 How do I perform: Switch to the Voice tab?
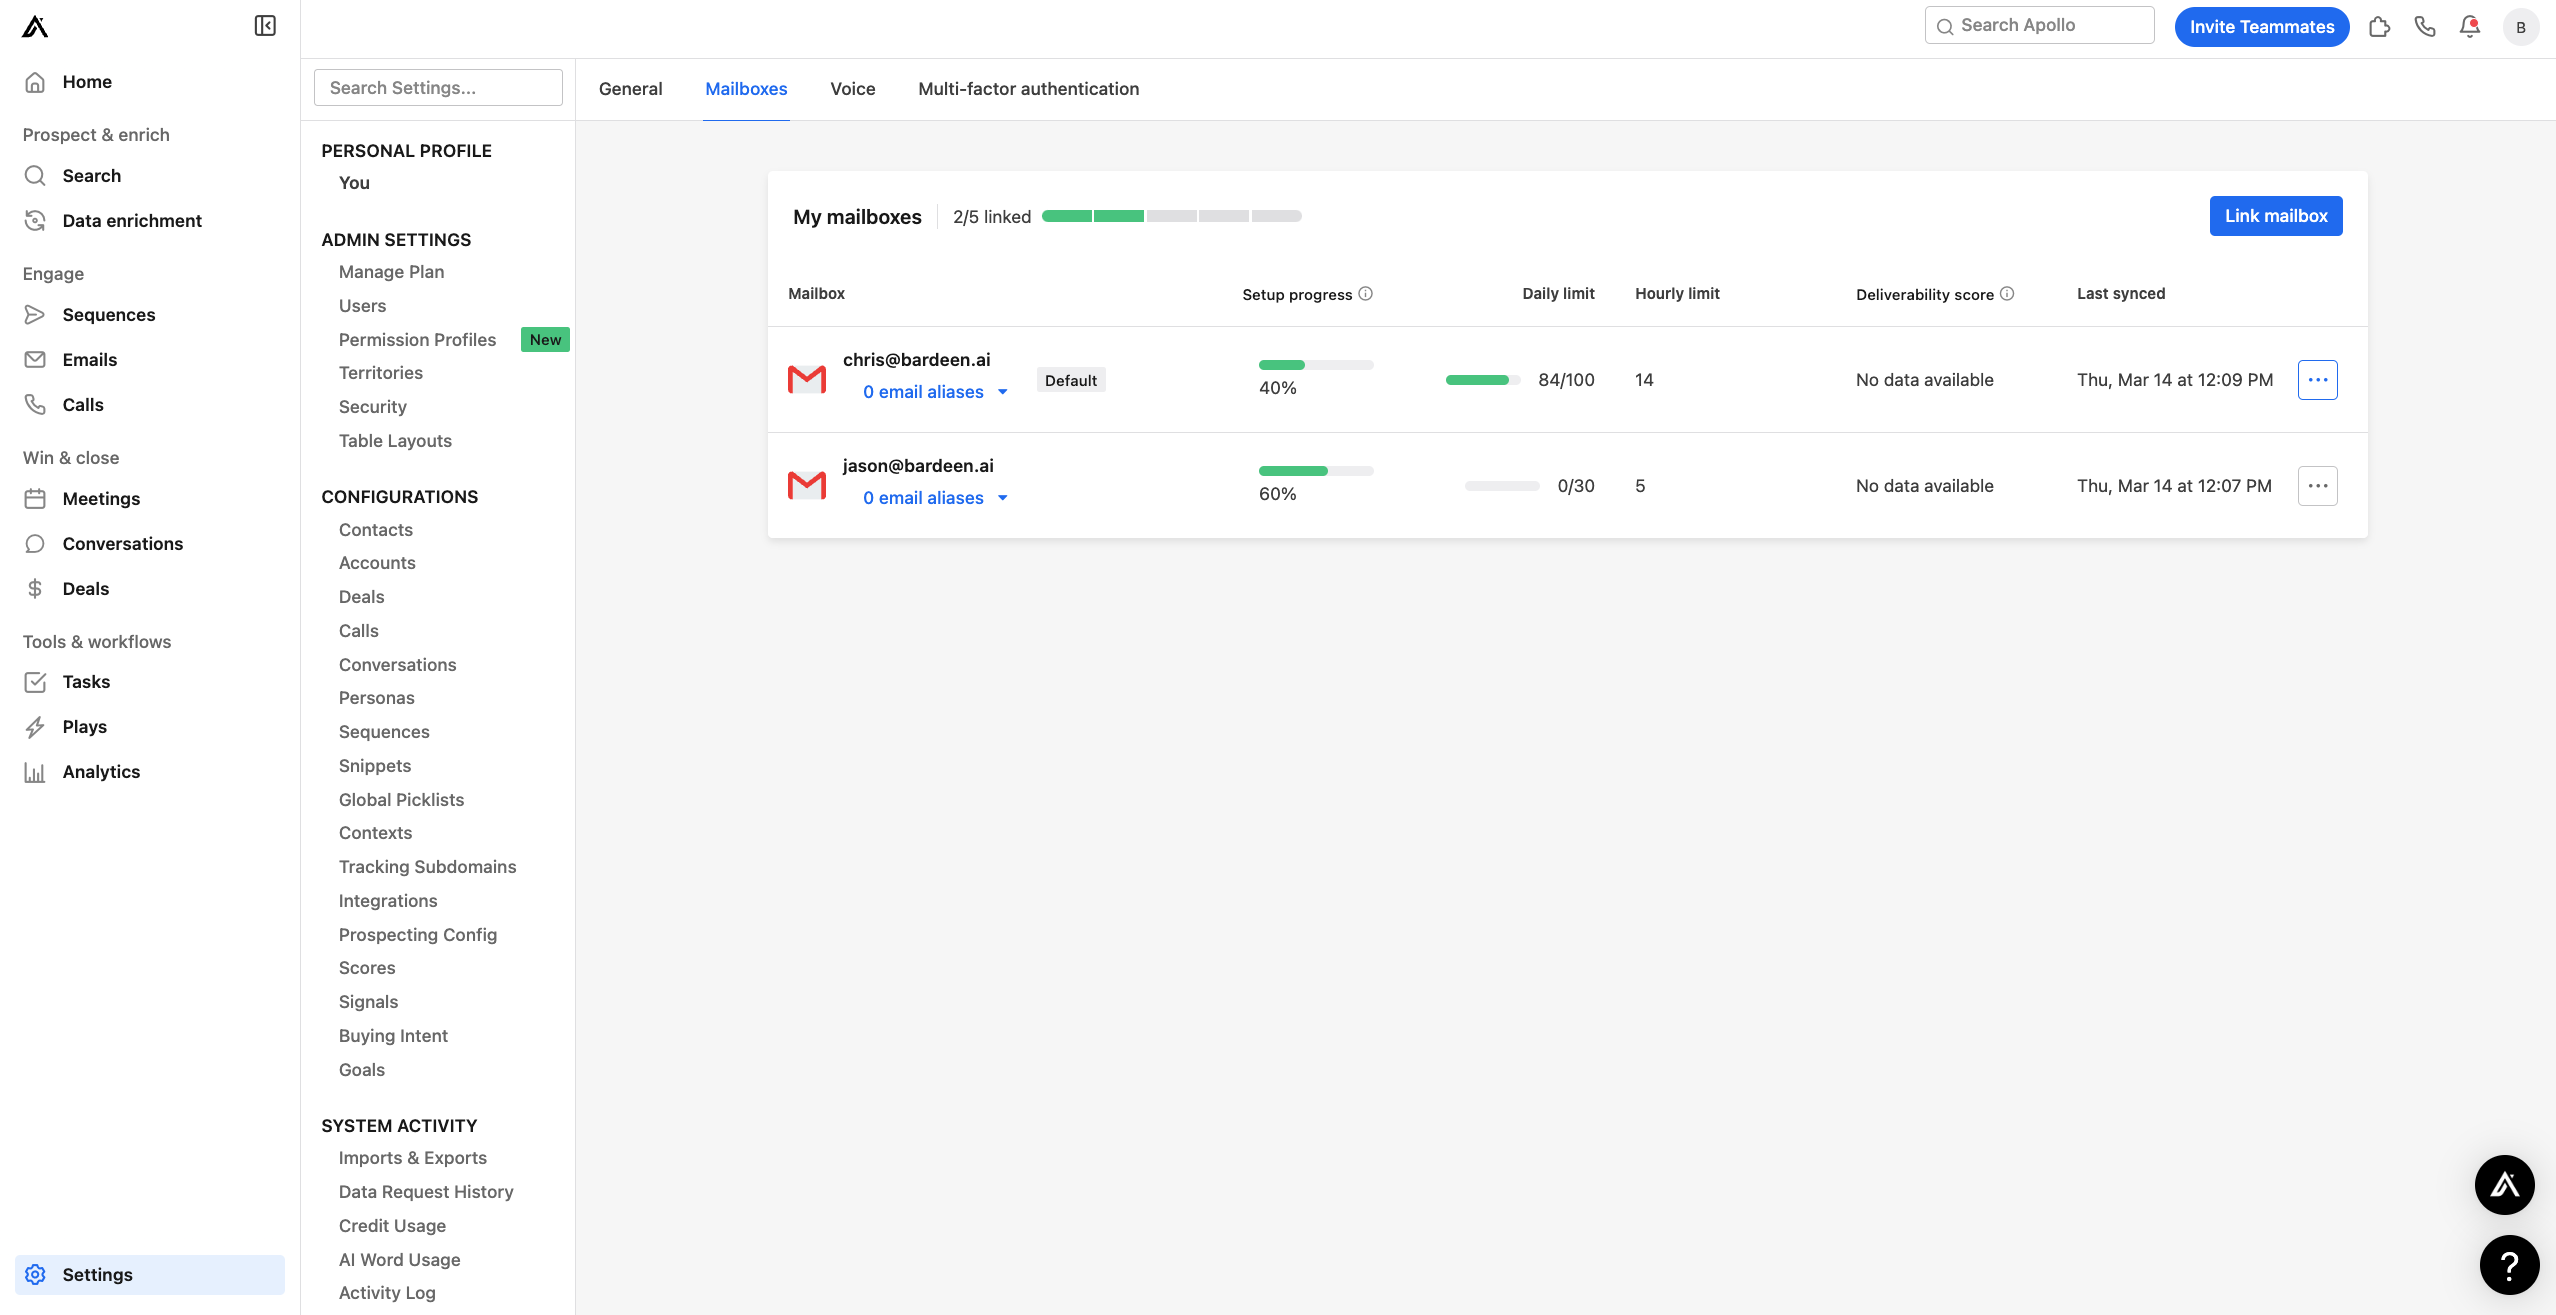(852, 89)
